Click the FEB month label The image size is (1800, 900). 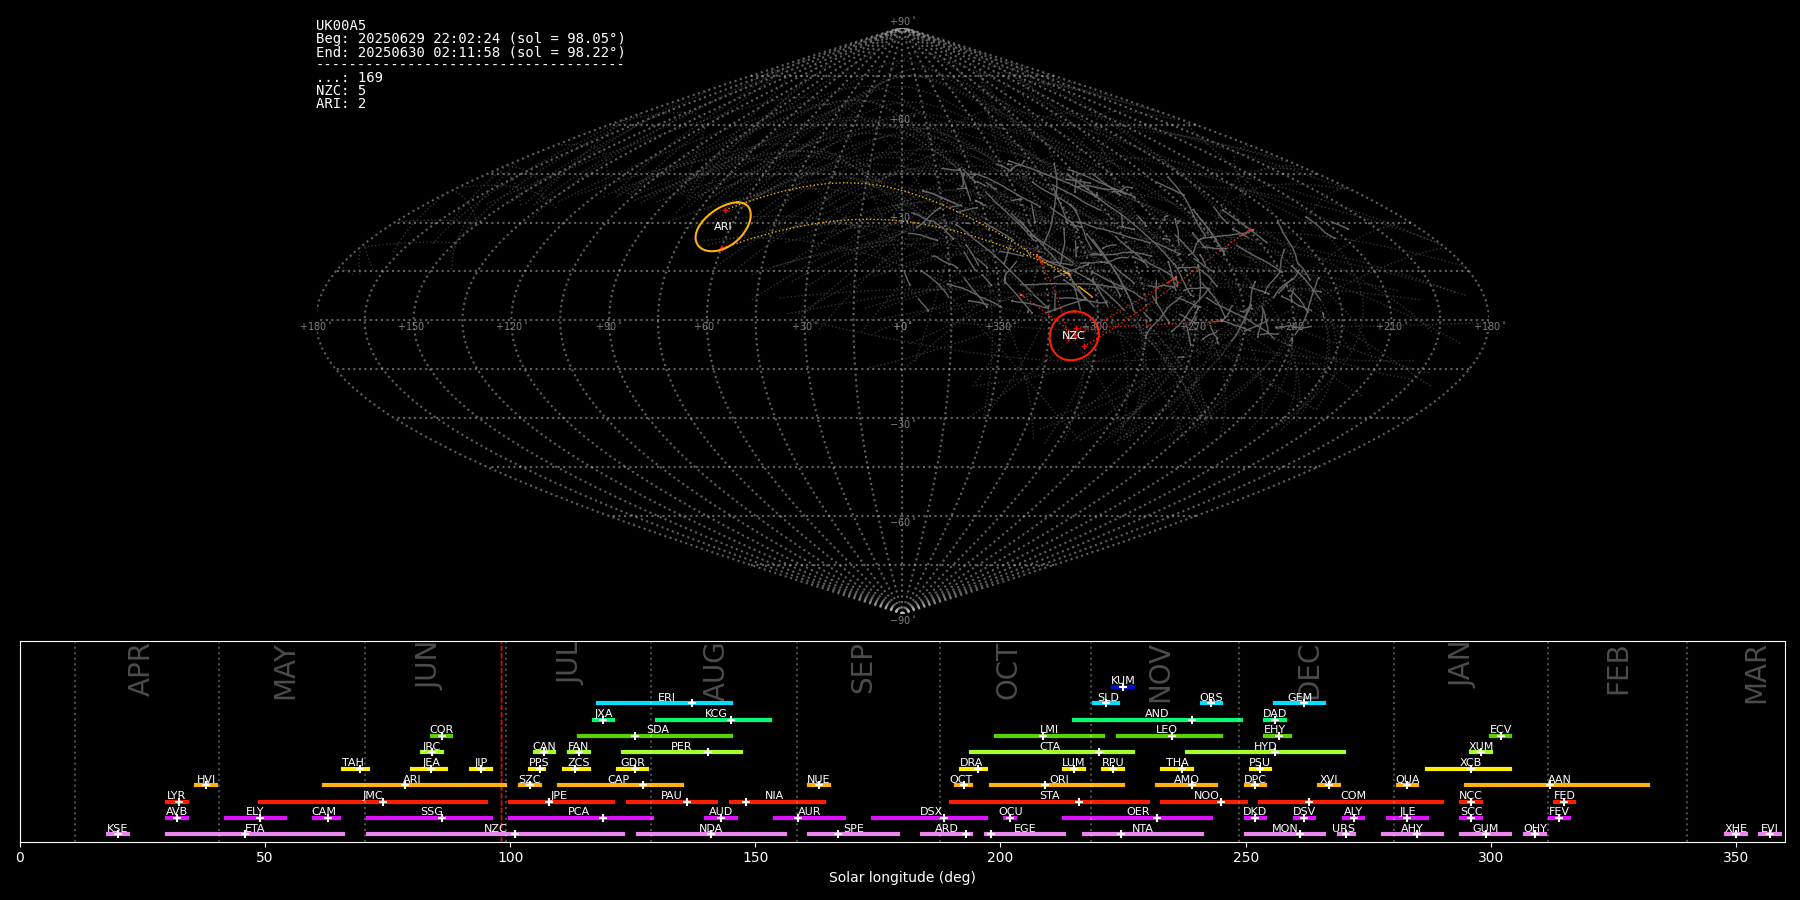[x=1618, y=670]
